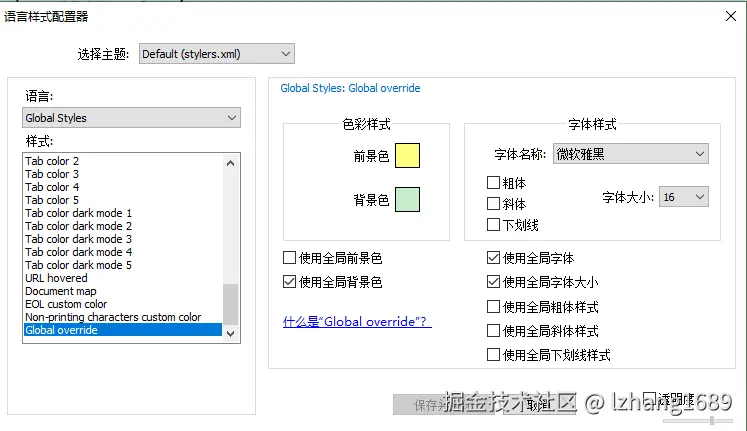Image resolution: width=747 pixels, height=431 pixels.
Task: Select Tab color dark mode 5
Action: pos(123,265)
